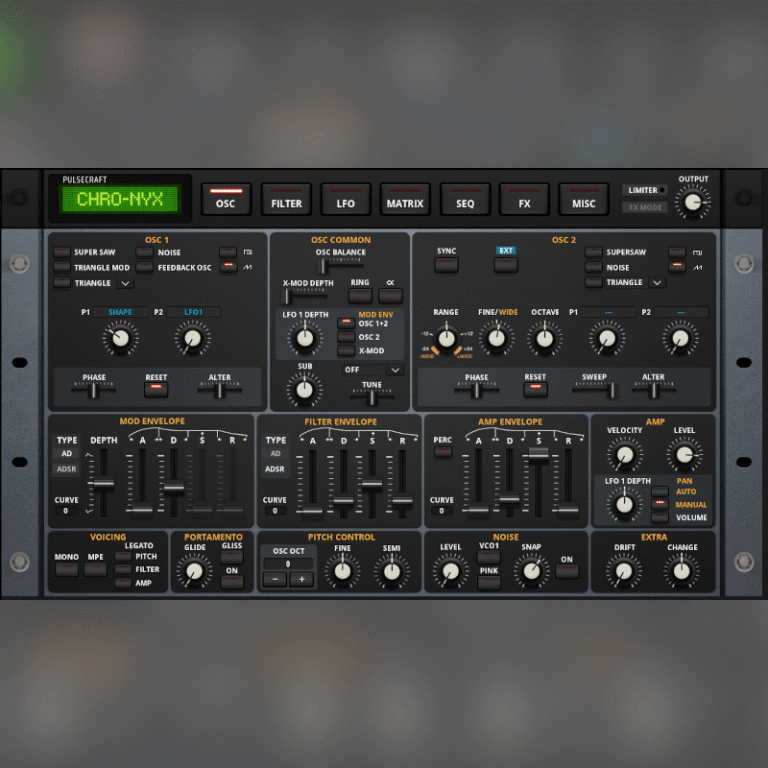Toggle OSC 1 sawtooth wave button
Image resolution: width=768 pixels, height=768 pixels.
tap(228, 267)
